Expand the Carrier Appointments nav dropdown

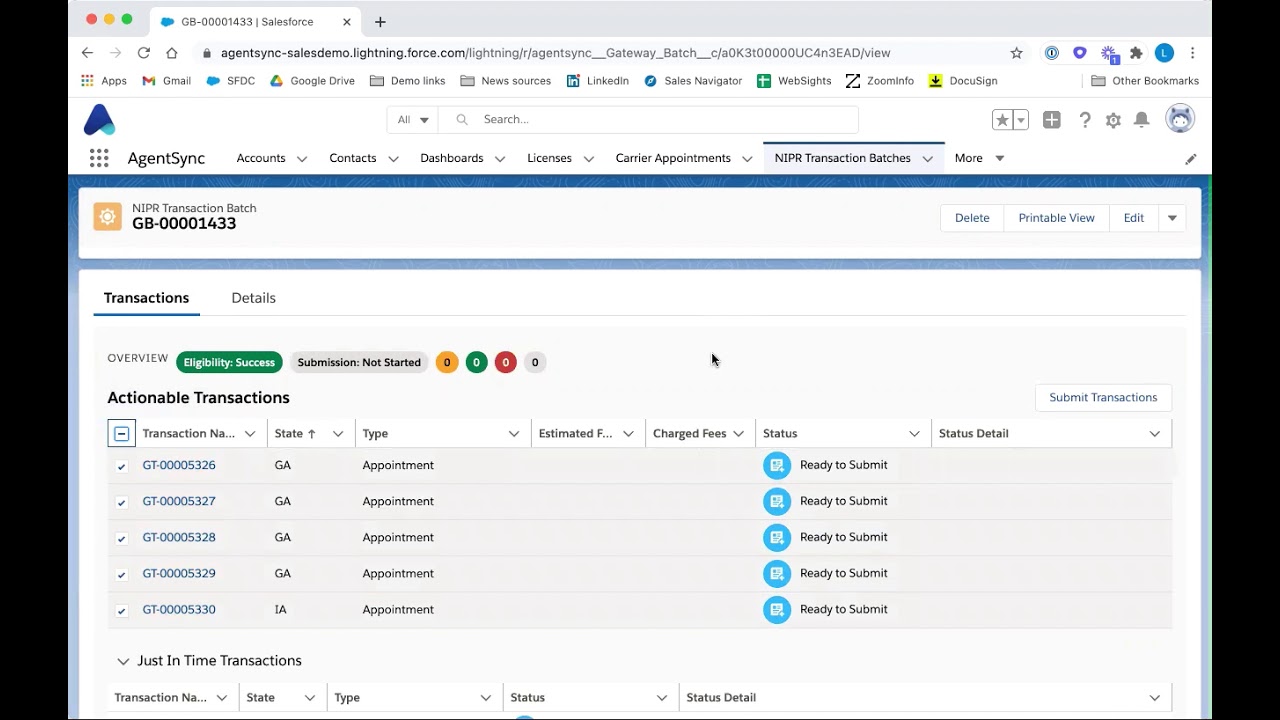click(x=747, y=159)
